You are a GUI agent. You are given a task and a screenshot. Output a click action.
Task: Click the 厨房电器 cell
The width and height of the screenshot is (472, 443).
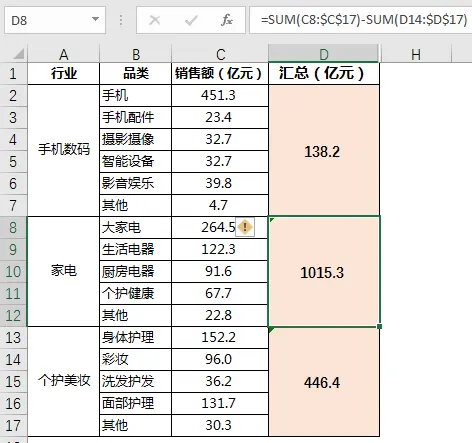point(136,271)
